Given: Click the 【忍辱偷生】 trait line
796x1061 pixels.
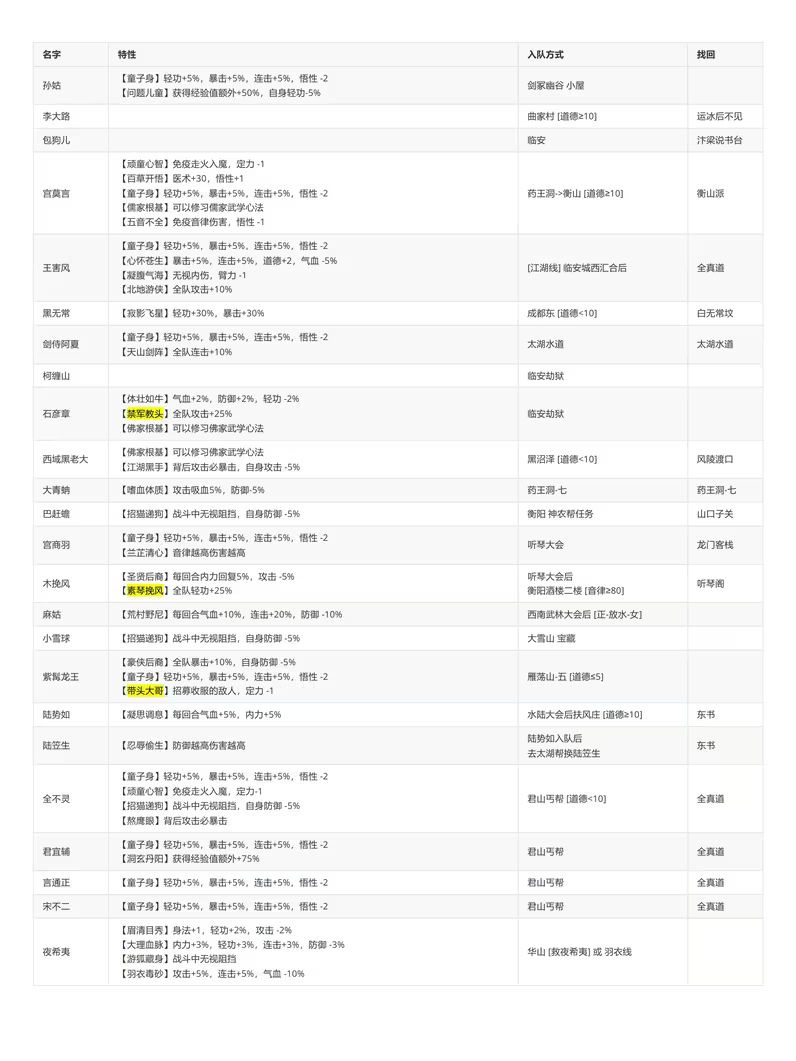Looking at the screenshot, I should click(x=182, y=746).
